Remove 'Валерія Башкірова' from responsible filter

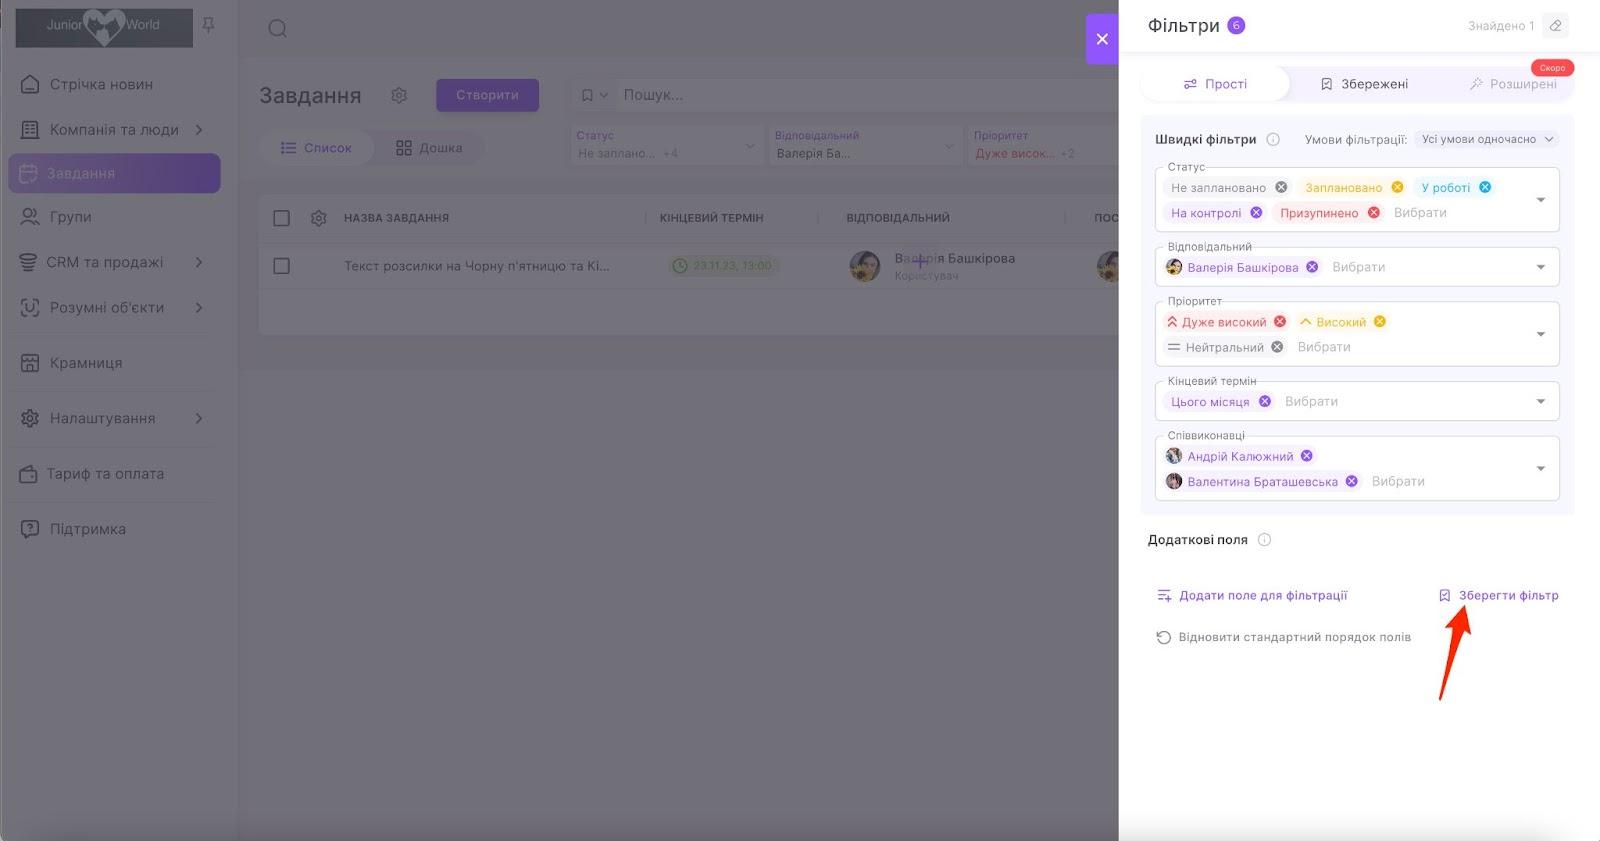tap(1312, 267)
